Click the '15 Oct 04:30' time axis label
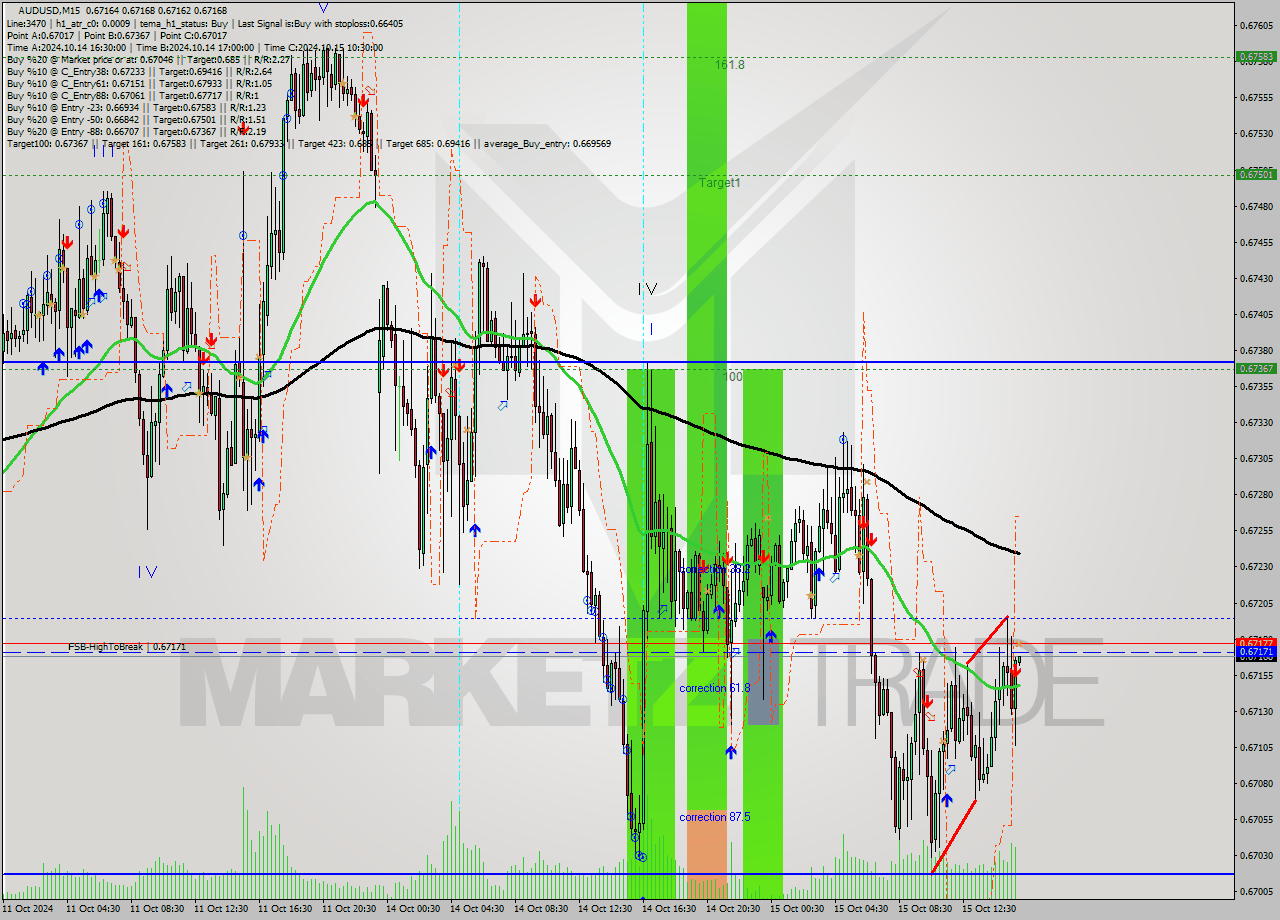Viewport: 1280px width, 920px height. point(860,909)
